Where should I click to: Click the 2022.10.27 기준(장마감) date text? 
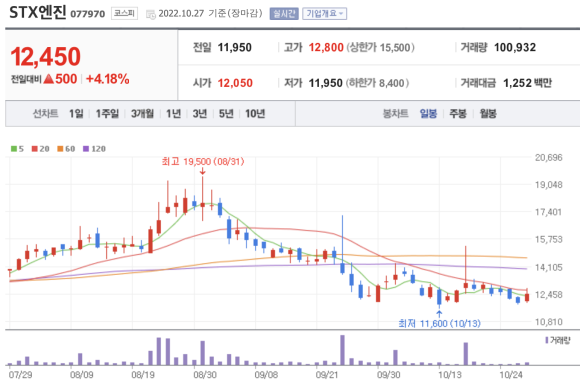tap(210, 14)
